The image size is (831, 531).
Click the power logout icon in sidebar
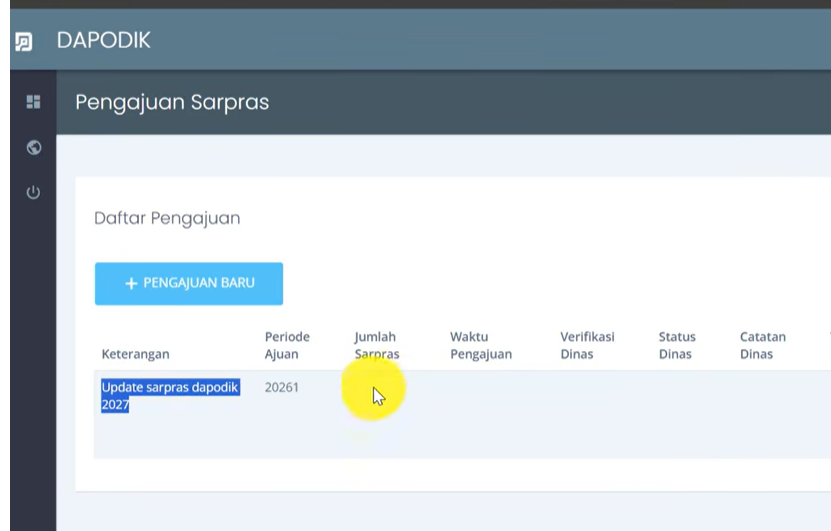click(33, 192)
